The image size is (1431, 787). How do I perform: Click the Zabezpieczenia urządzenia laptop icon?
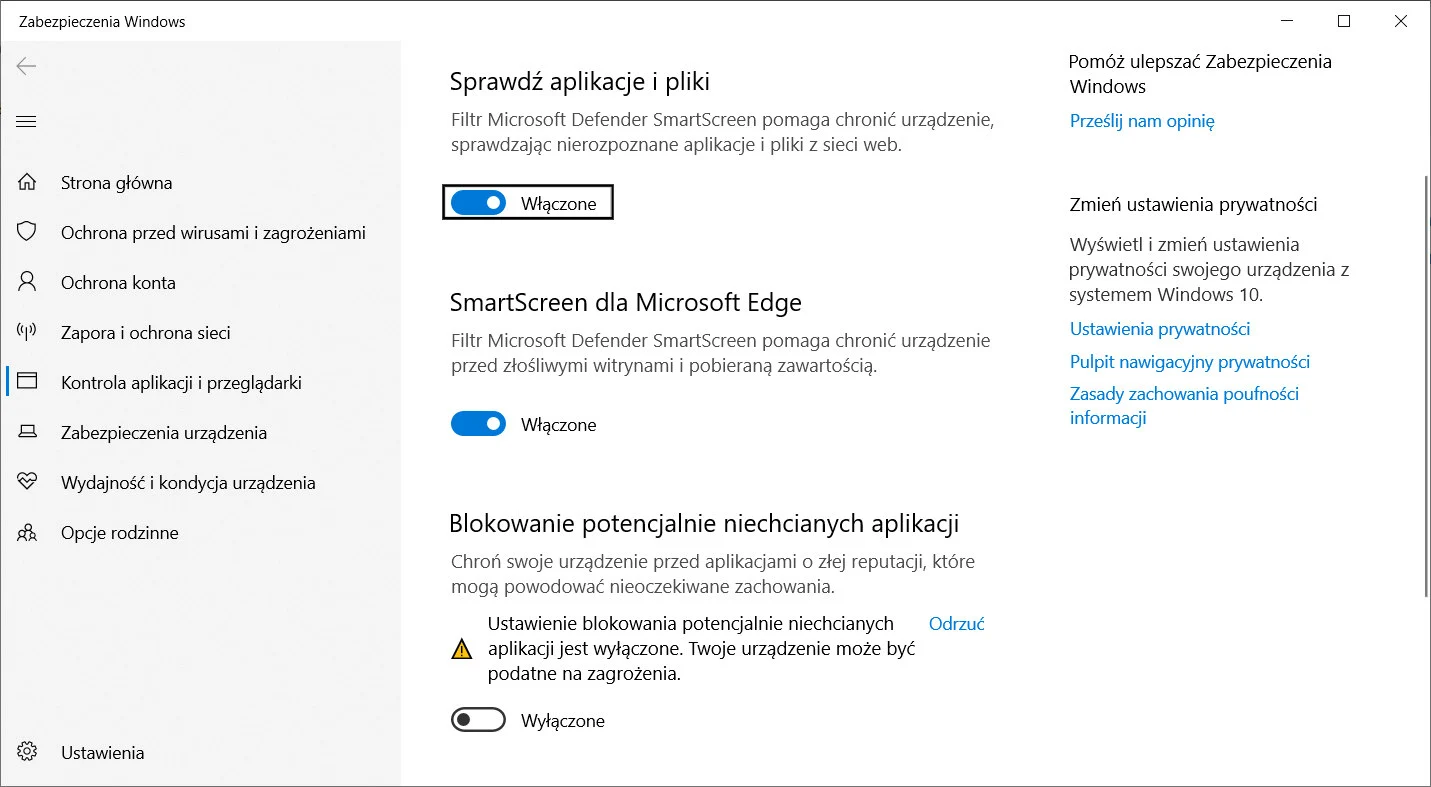tap(27, 432)
